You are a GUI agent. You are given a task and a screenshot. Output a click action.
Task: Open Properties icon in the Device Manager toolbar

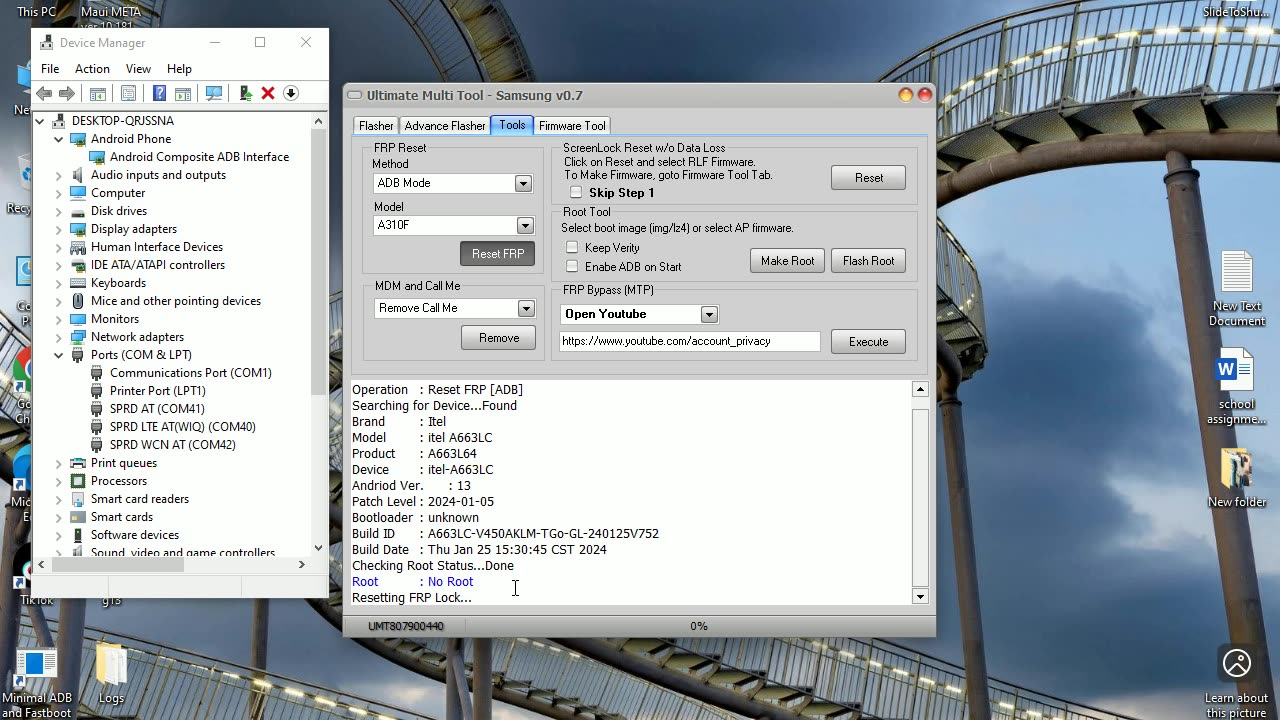point(128,93)
